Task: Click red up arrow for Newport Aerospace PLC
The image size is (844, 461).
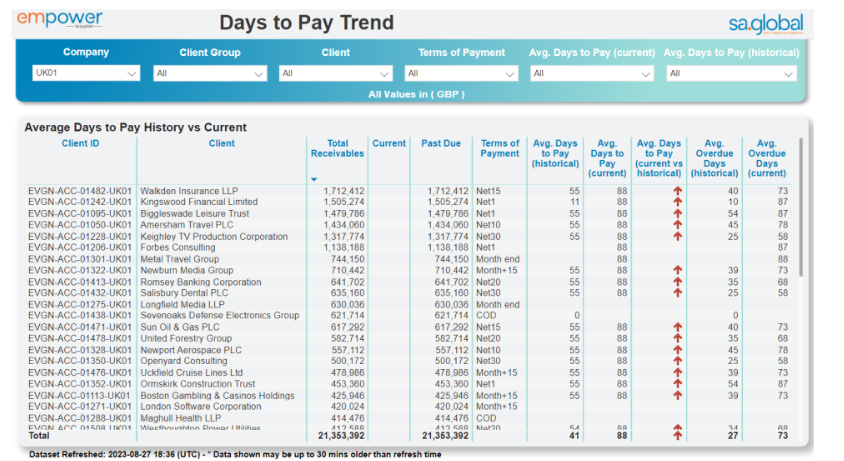Action: (678, 350)
